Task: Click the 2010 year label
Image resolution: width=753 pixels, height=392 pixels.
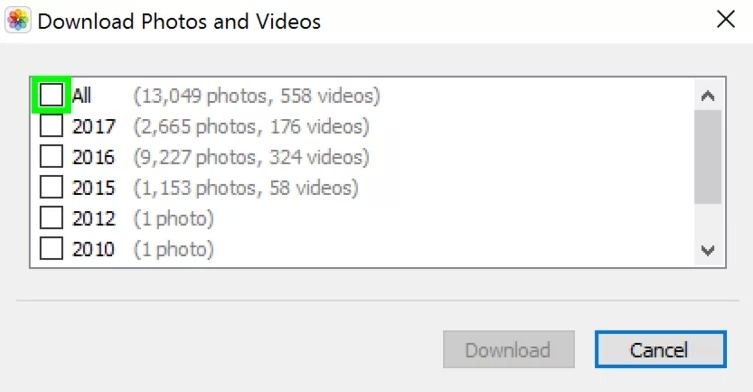Action: [x=94, y=250]
